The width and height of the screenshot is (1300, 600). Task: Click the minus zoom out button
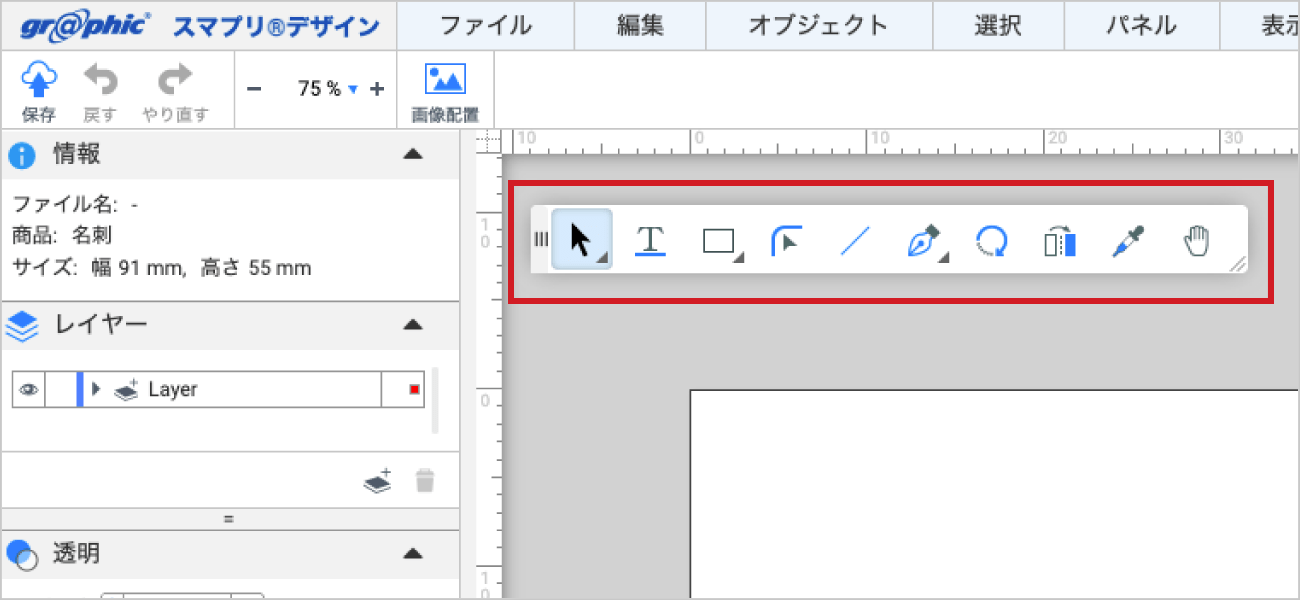pyautogui.click(x=254, y=89)
